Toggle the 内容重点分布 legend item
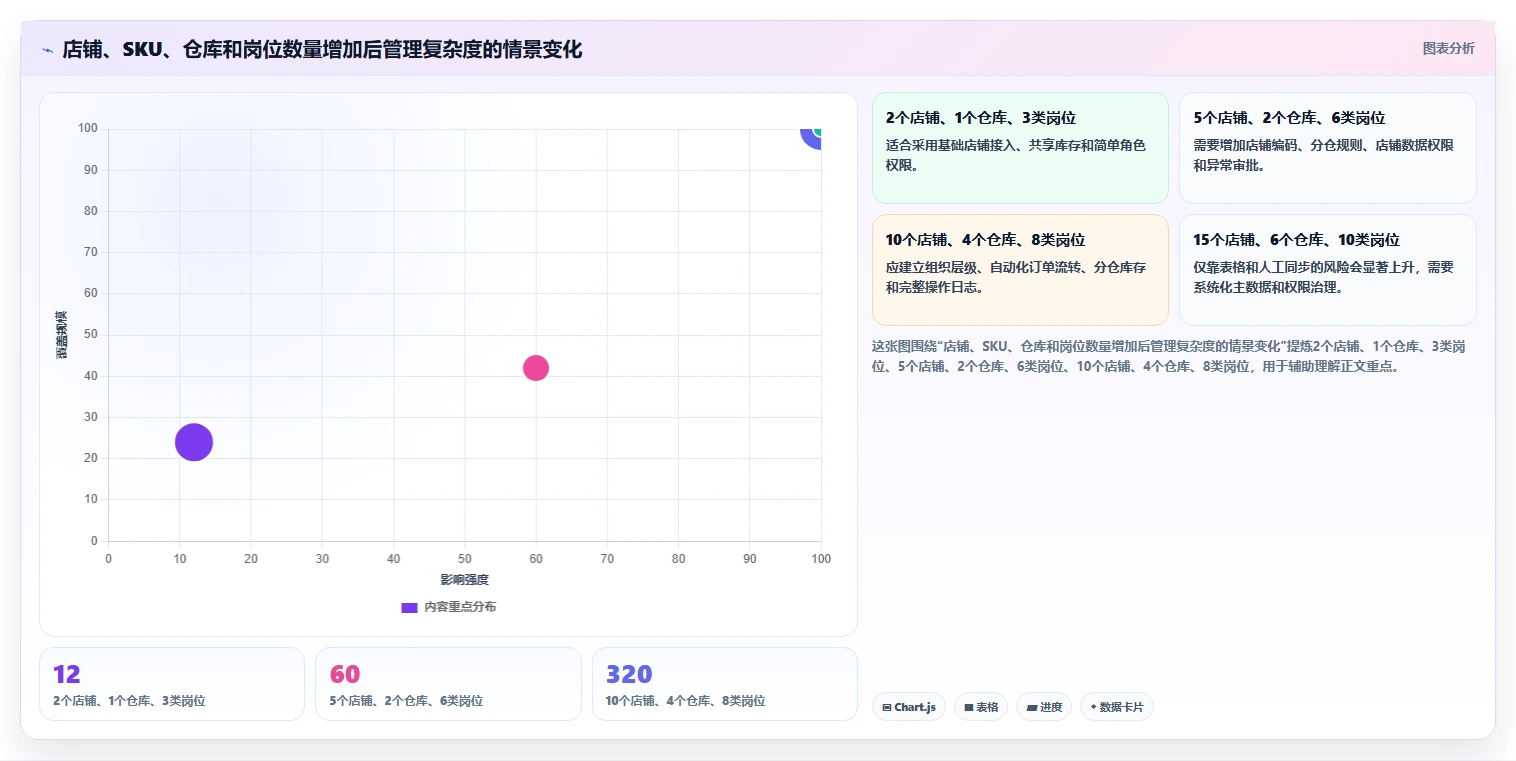This screenshot has height=761, width=1516. (448, 607)
